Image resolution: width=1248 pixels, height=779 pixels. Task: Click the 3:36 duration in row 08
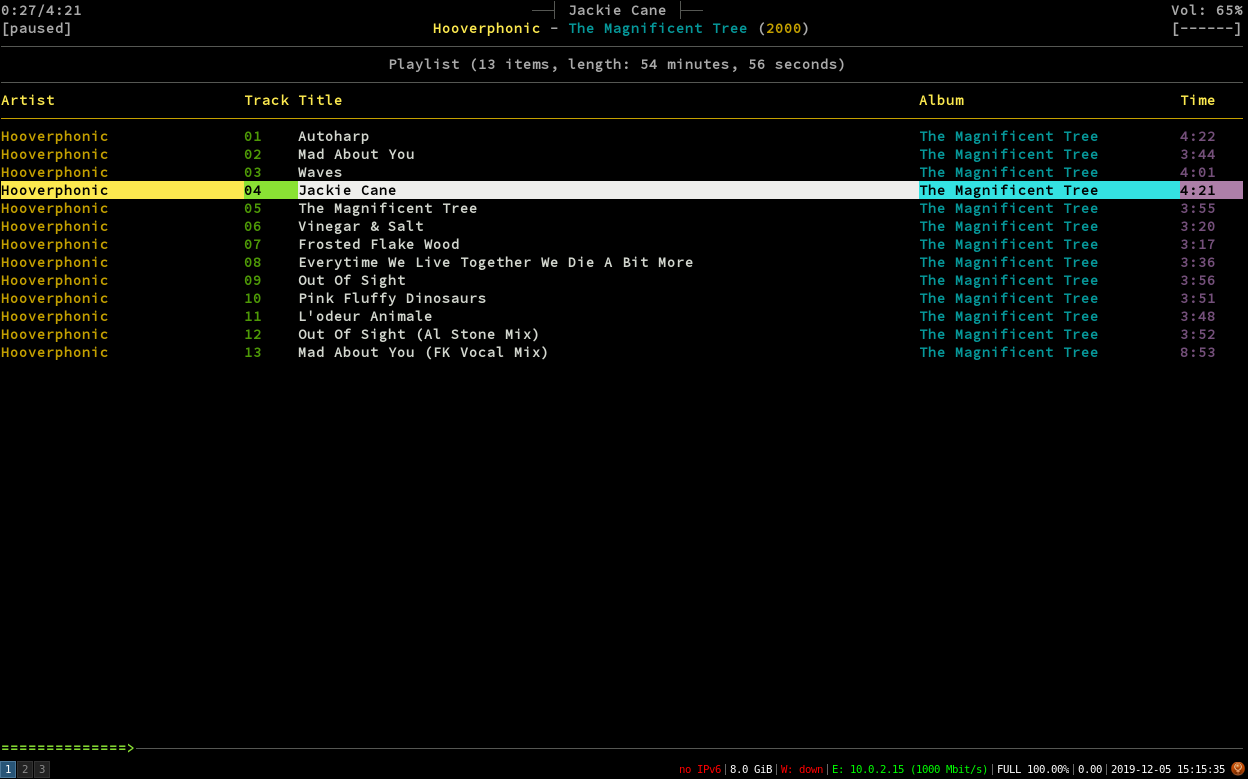1198,262
